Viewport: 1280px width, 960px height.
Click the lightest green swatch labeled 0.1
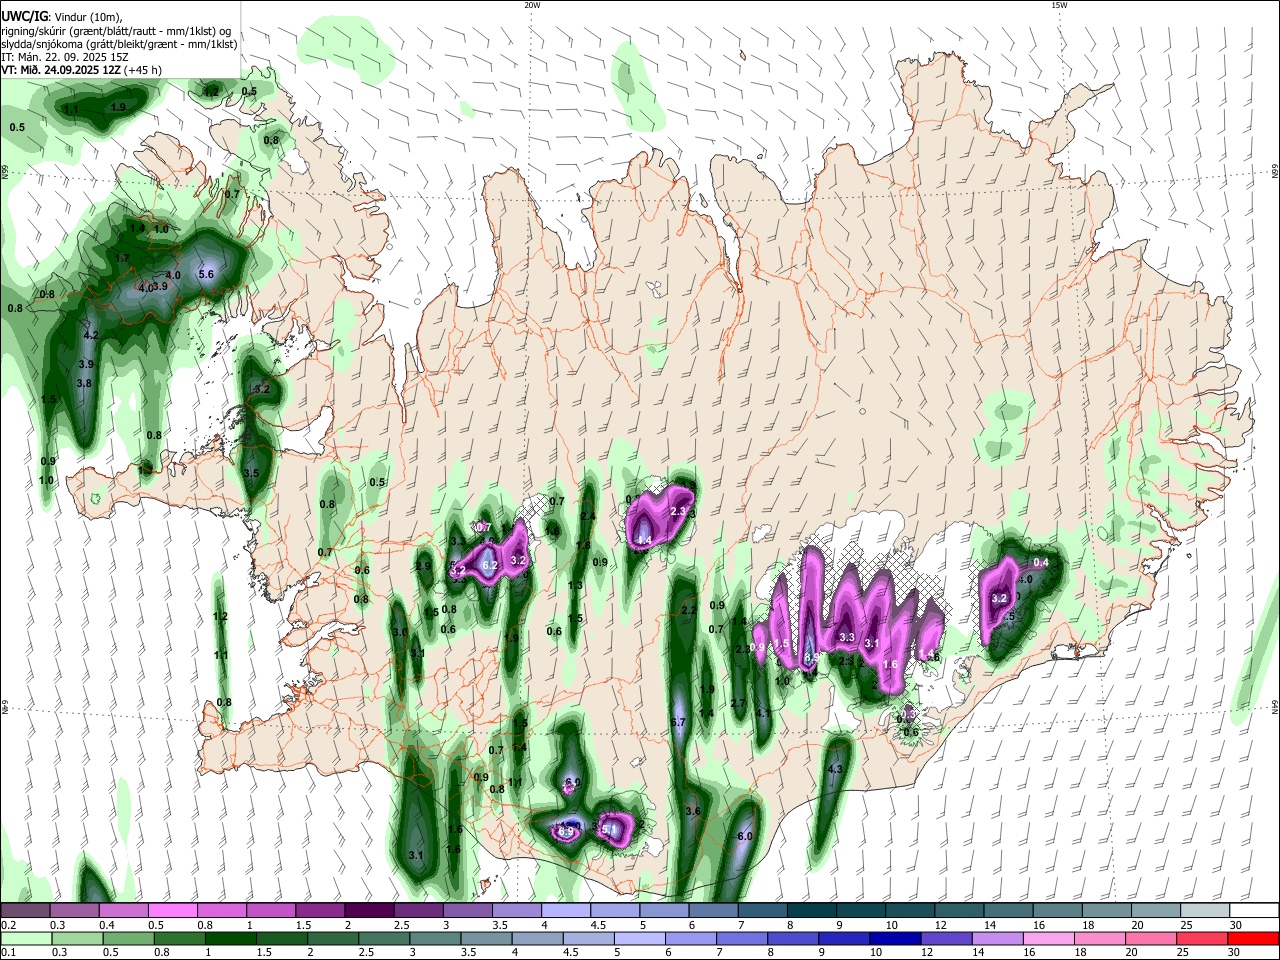click(25, 938)
